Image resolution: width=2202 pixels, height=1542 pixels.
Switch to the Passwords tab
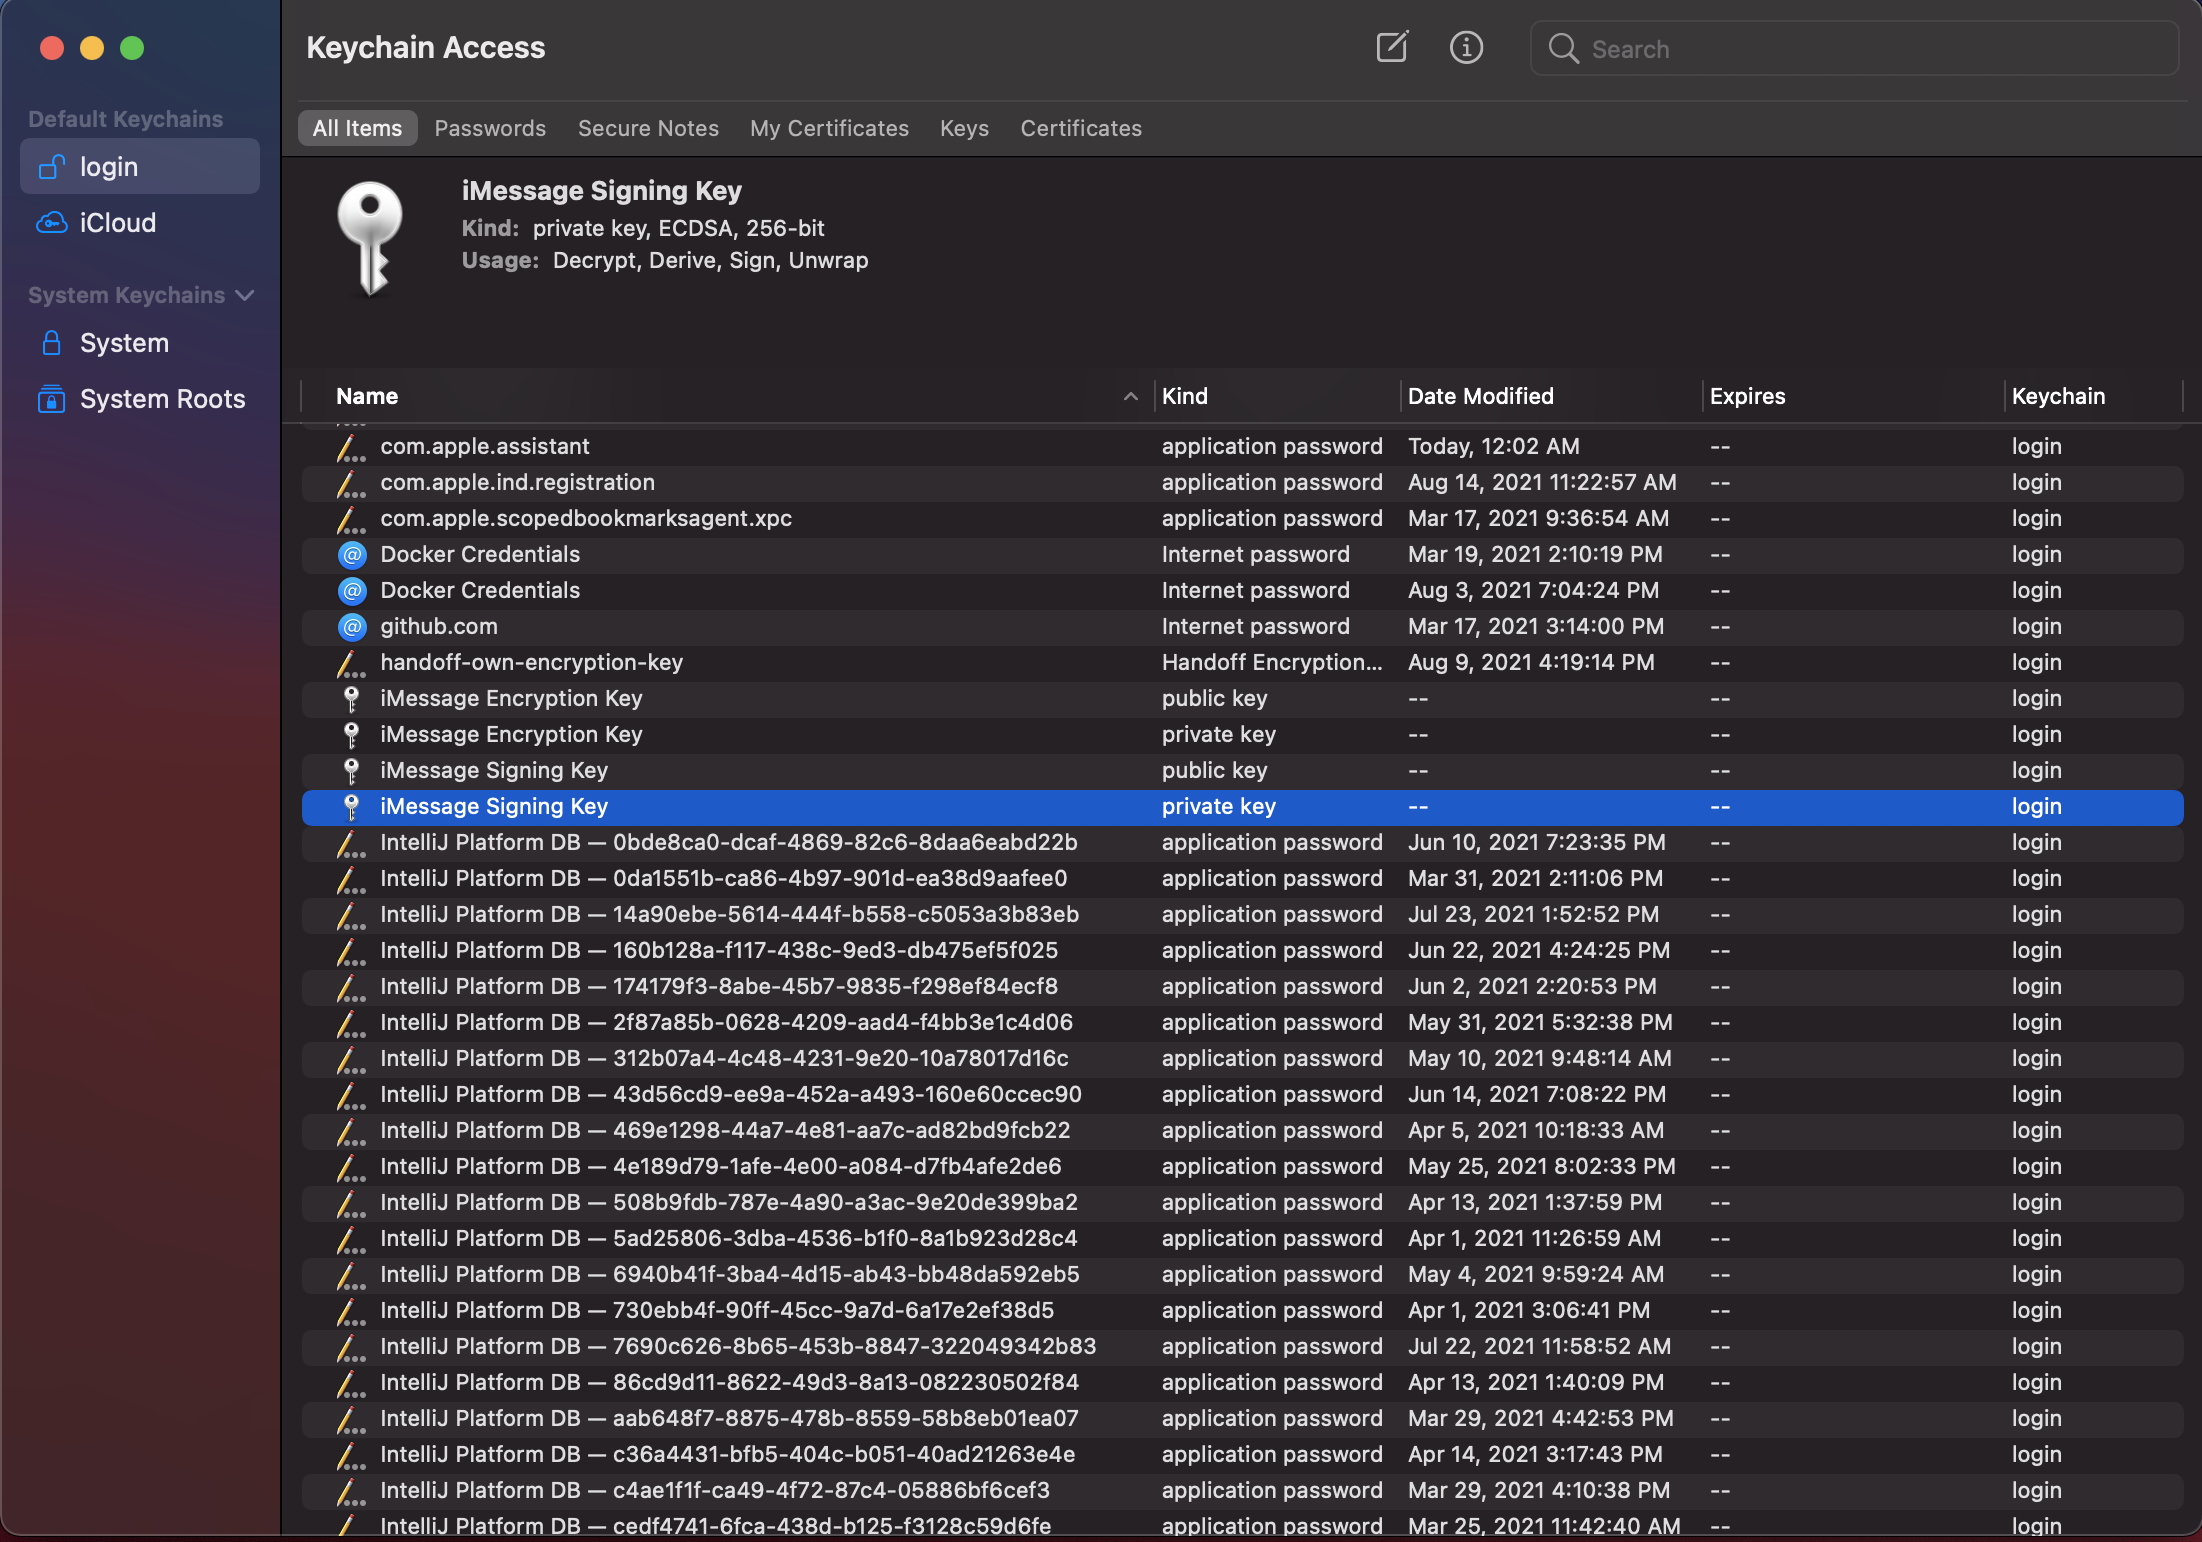pos(490,128)
